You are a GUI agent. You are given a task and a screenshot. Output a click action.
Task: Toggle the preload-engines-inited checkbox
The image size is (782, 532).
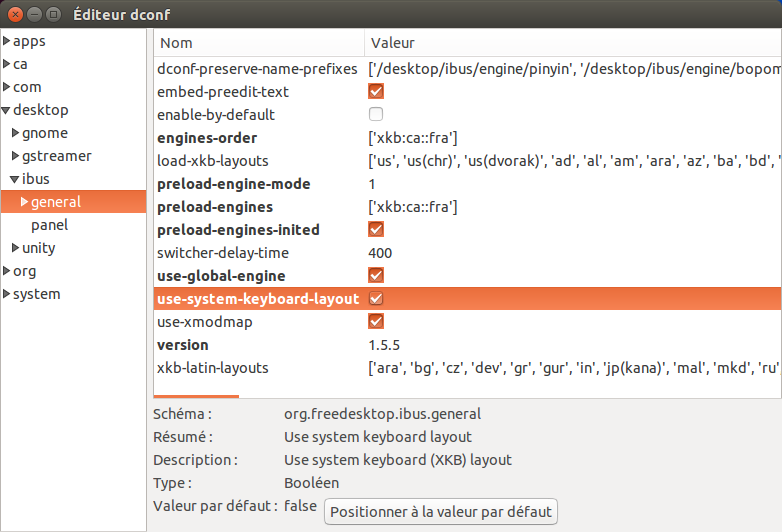click(x=376, y=230)
